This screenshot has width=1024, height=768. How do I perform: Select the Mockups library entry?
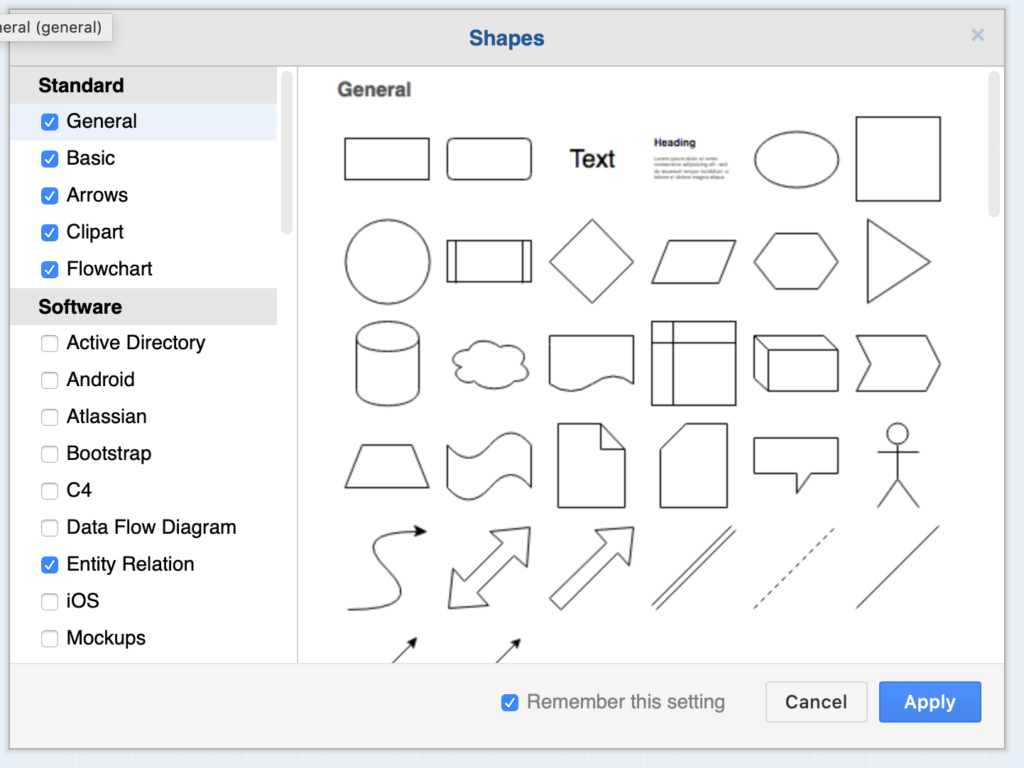[x=106, y=638]
